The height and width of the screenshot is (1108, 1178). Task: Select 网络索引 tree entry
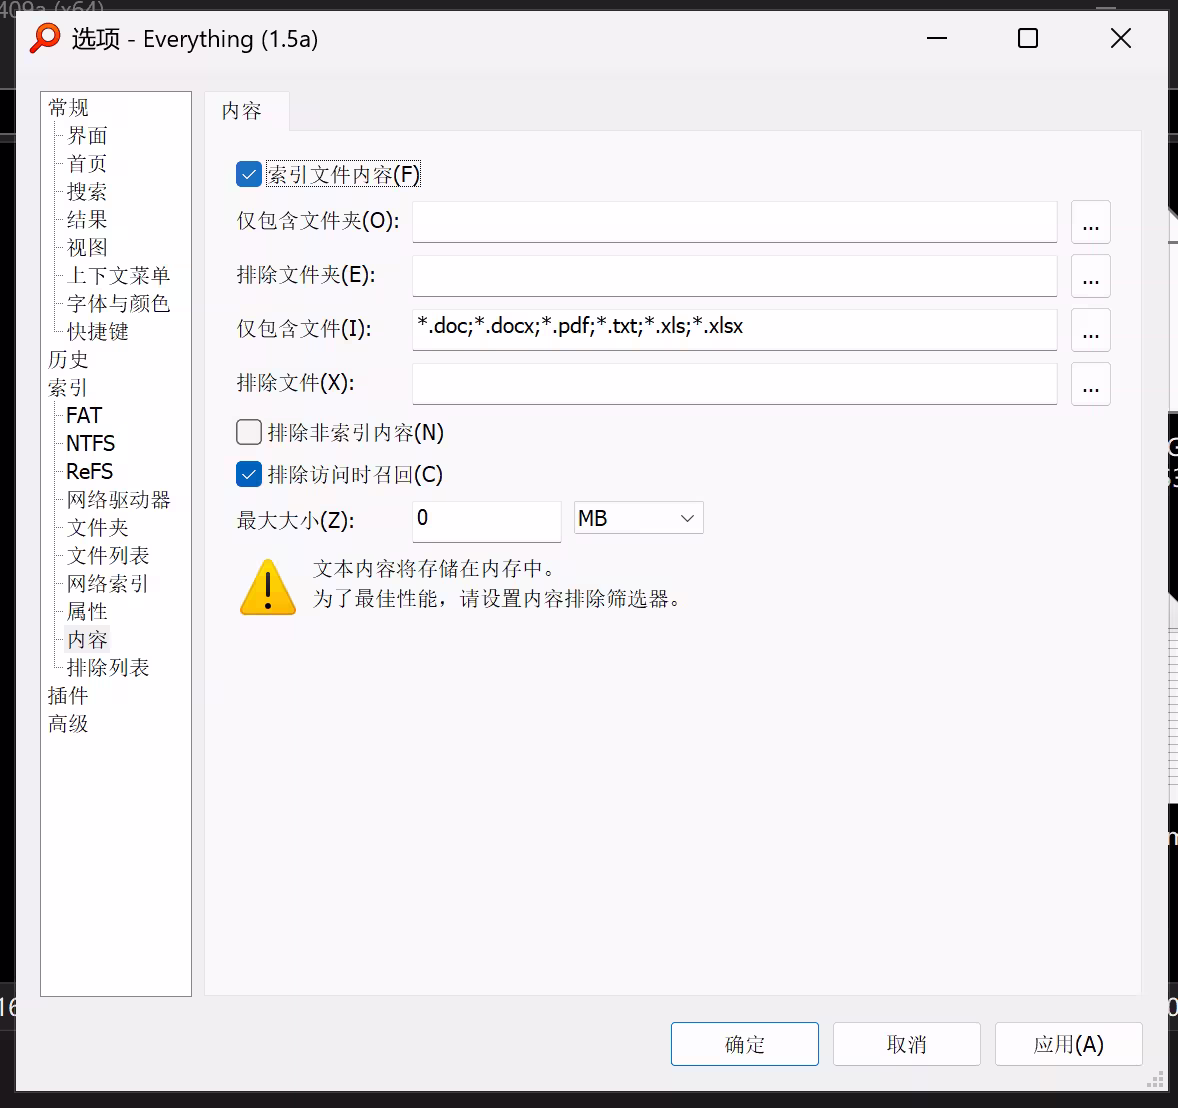(108, 584)
